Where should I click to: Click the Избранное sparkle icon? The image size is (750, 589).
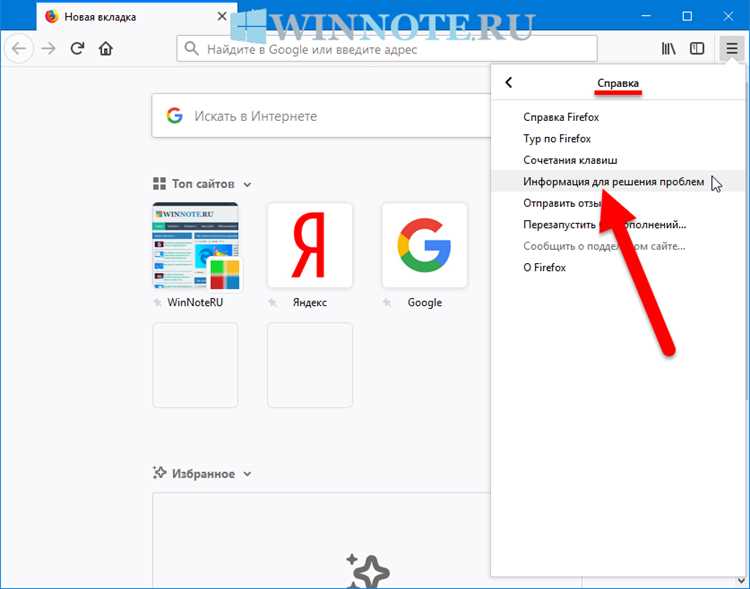pos(159,473)
